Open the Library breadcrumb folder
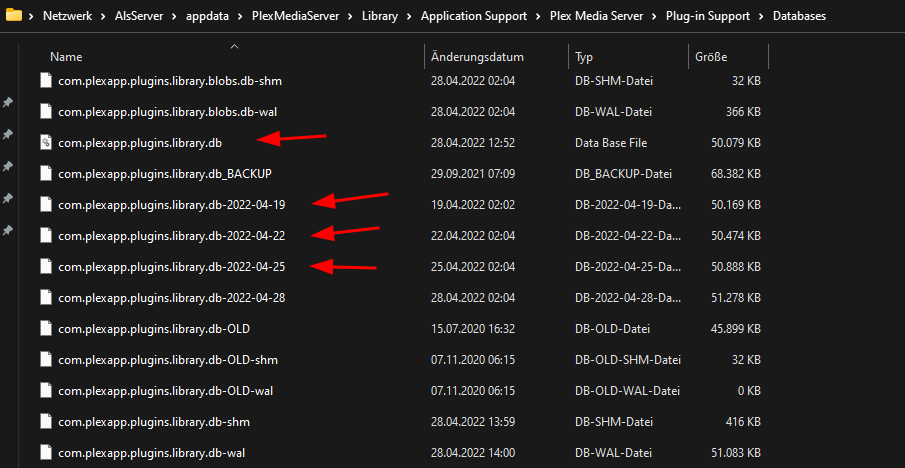The image size is (905, 468). (x=380, y=16)
